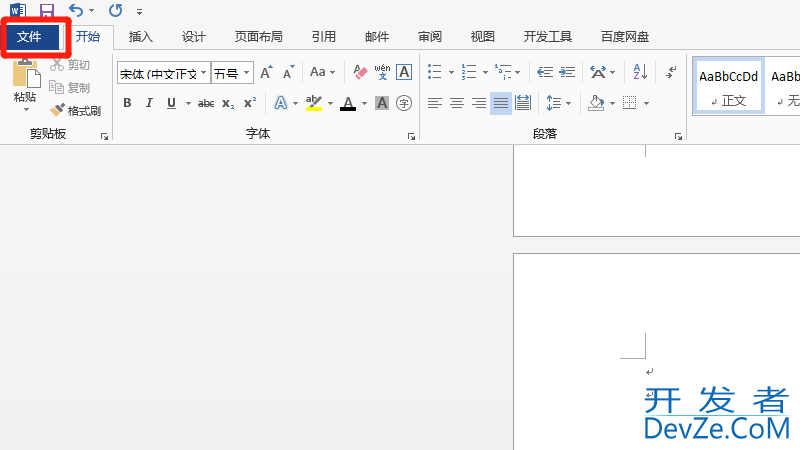The width and height of the screenshot is (800, 450).
Task: Open highlight color dropdown arrow
Action: coord(330,104)
